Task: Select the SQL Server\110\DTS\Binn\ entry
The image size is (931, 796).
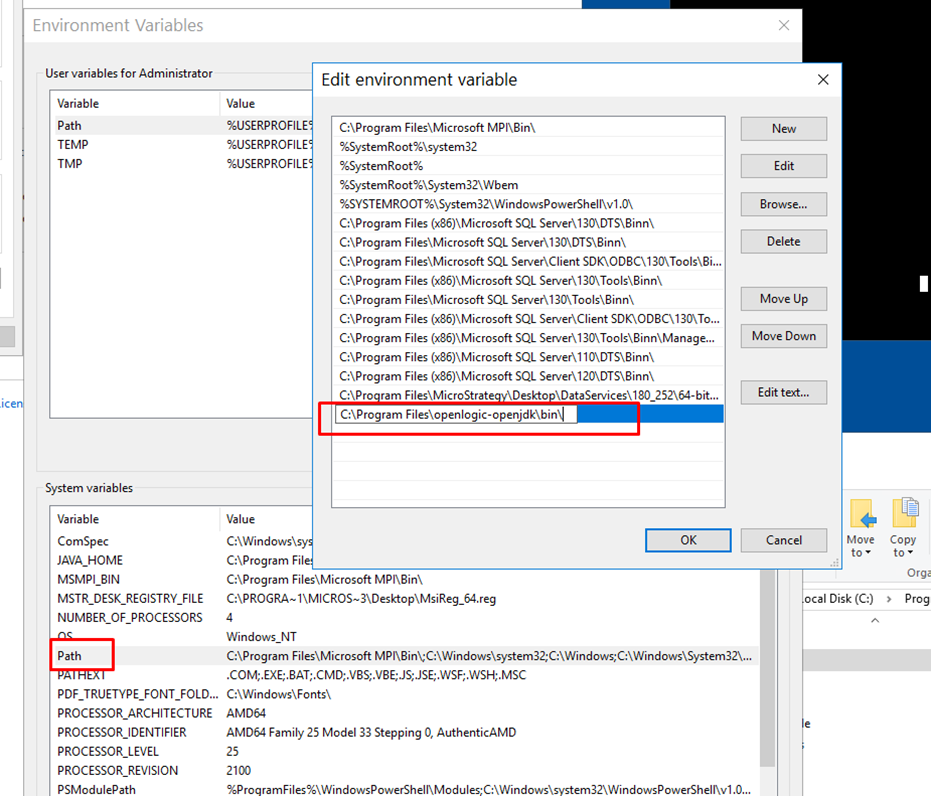Action: pyautogui.click(x=528, y=357)
